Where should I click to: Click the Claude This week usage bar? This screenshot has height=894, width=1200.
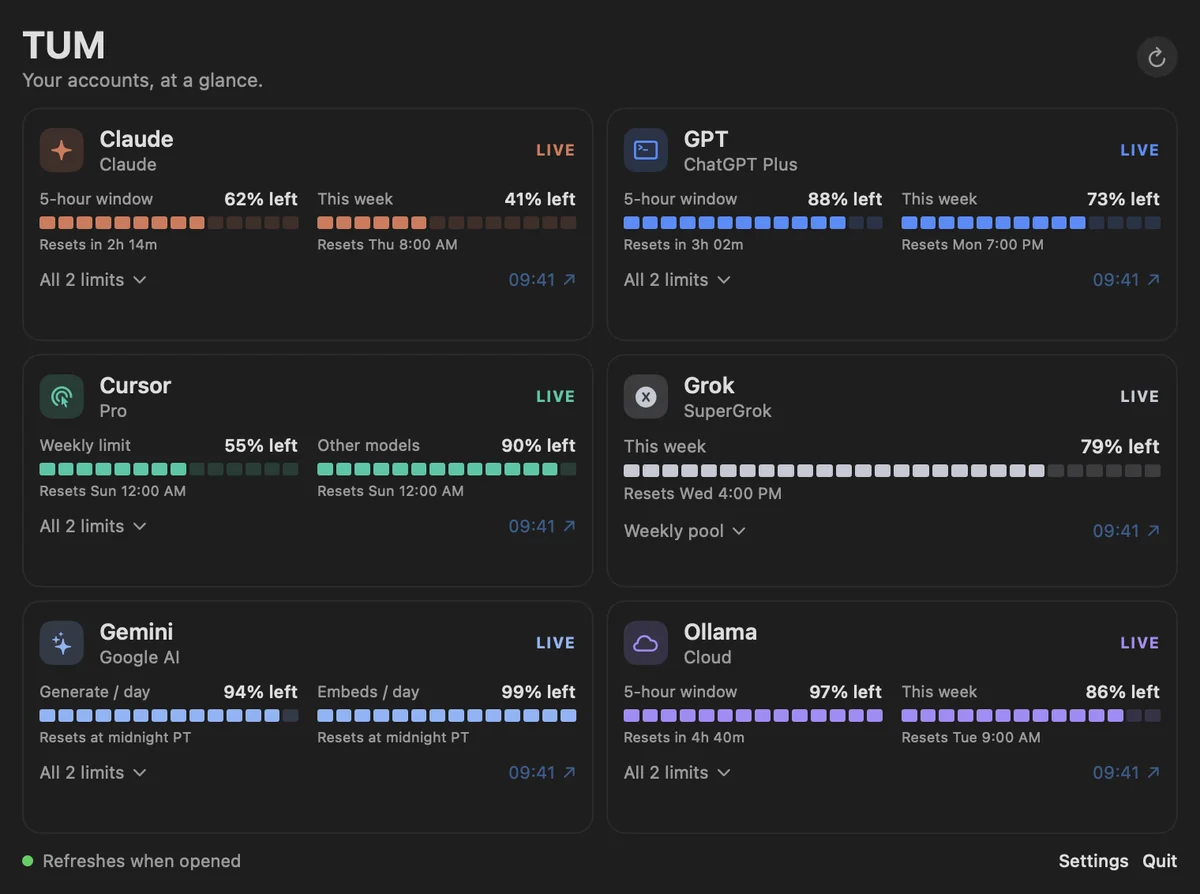tap(447, 223)
